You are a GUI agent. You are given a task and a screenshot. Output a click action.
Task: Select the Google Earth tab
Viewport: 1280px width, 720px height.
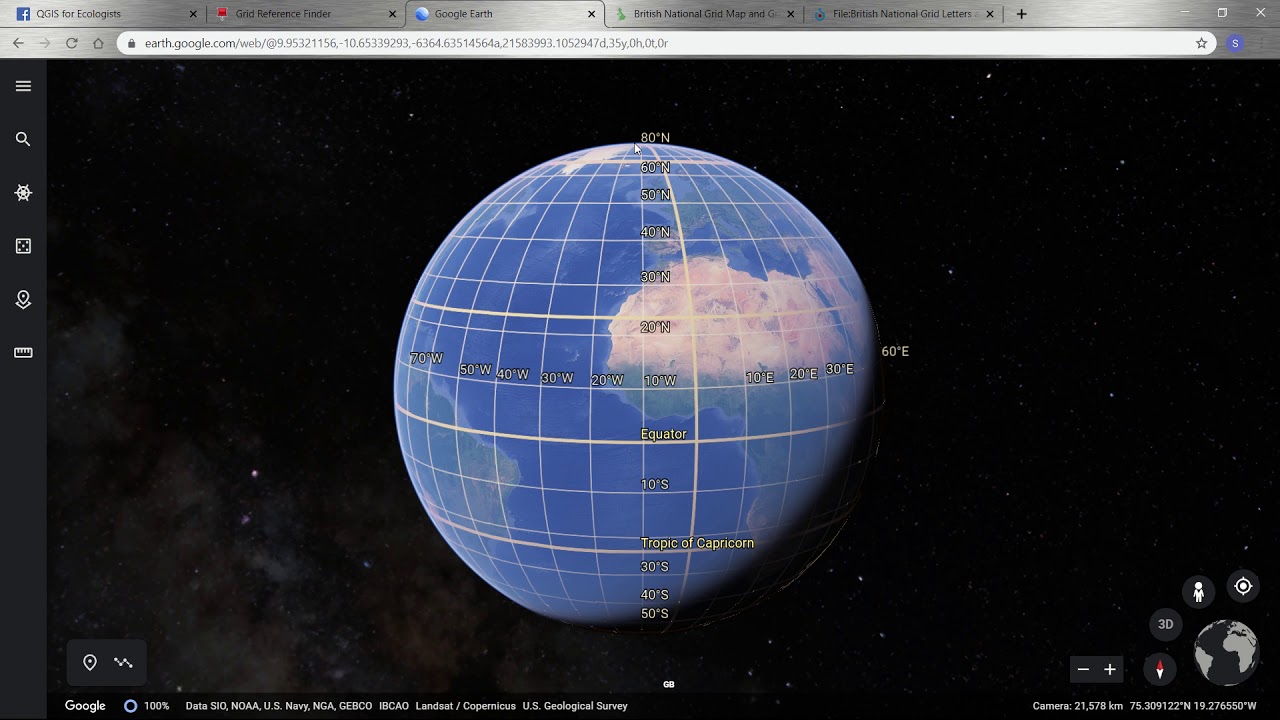coord(504,14)
